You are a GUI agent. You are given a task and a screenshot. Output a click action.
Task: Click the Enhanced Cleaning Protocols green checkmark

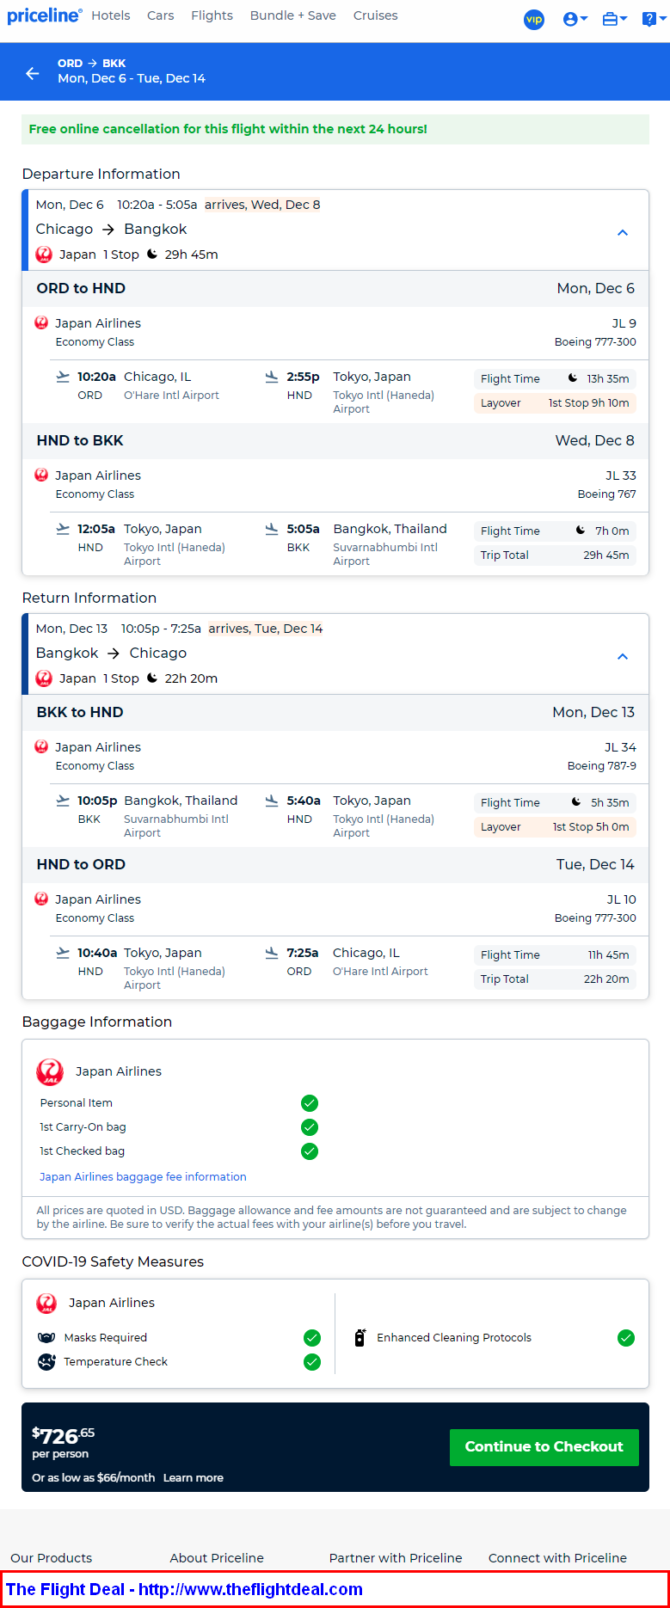(626, 1338)
